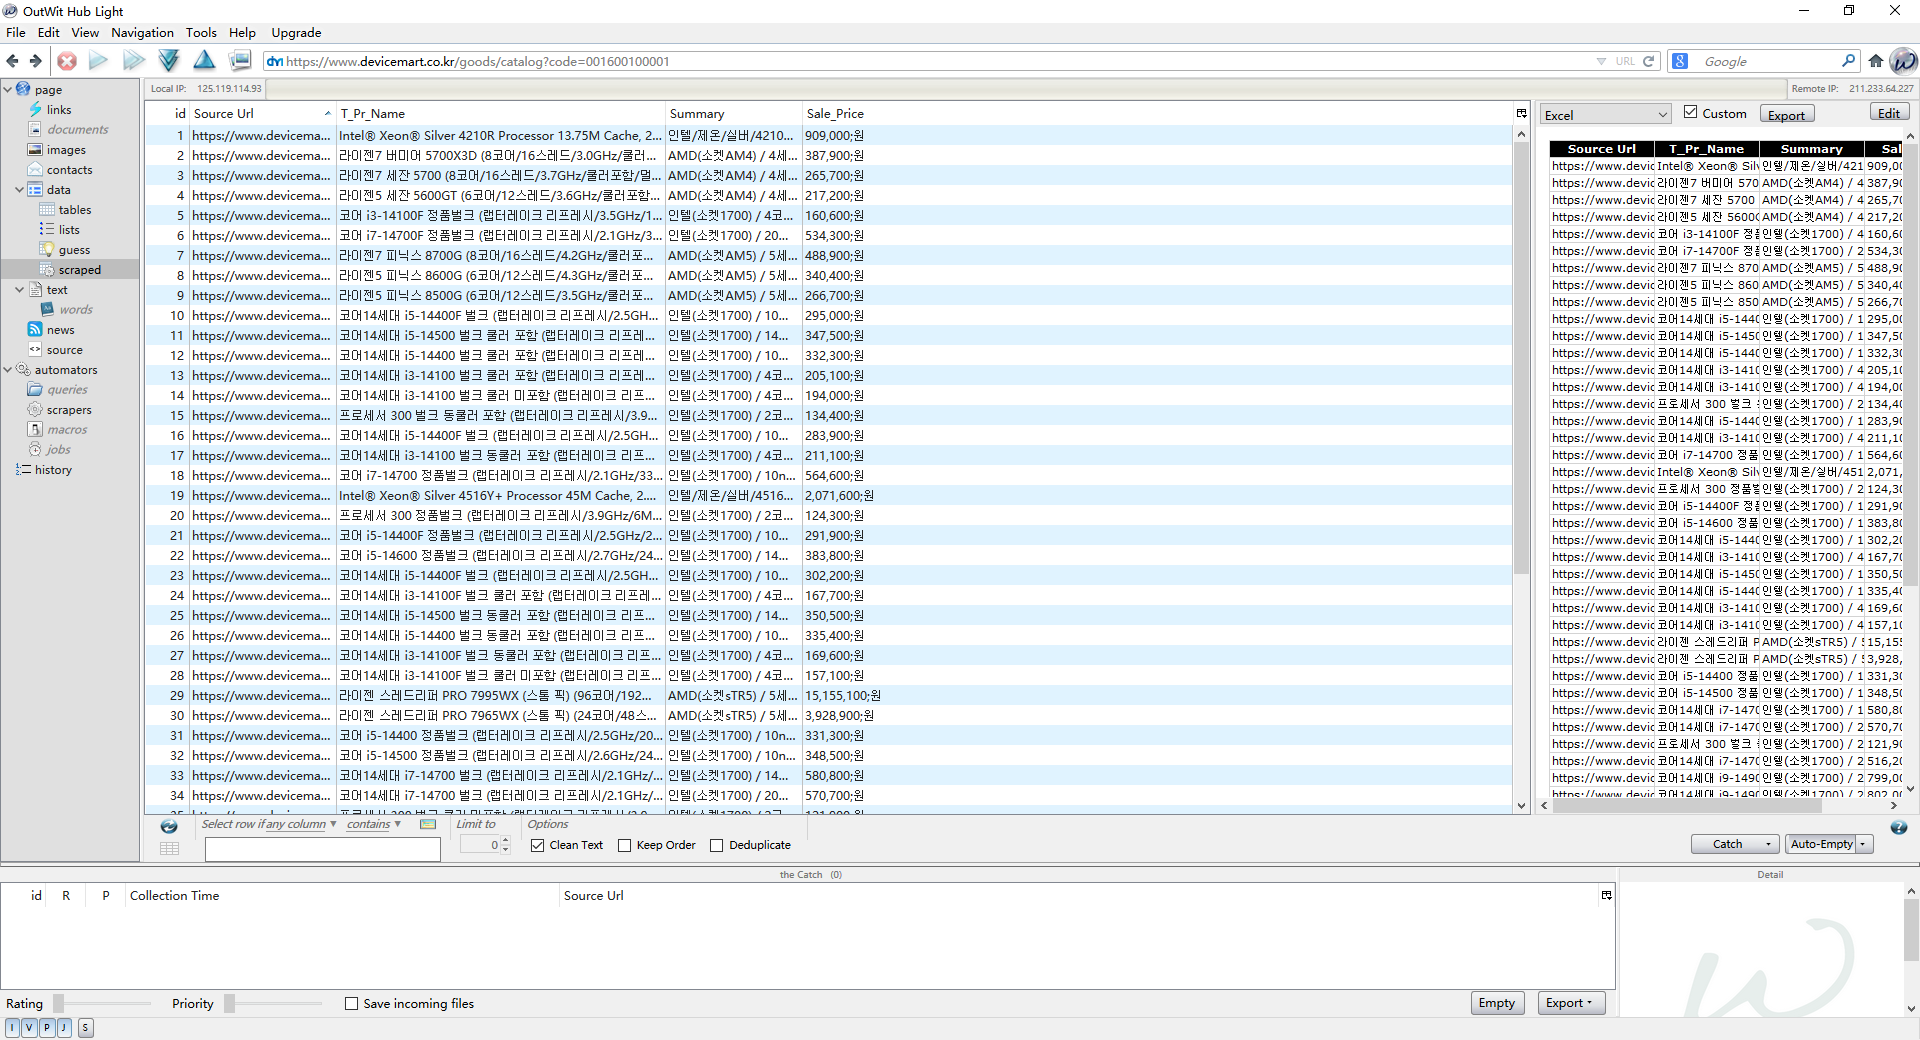The width and height of the screenshot is (1920, 1040).
Task: Open the Tools menu
Action: pyautogui.click(x=201, y=32)
